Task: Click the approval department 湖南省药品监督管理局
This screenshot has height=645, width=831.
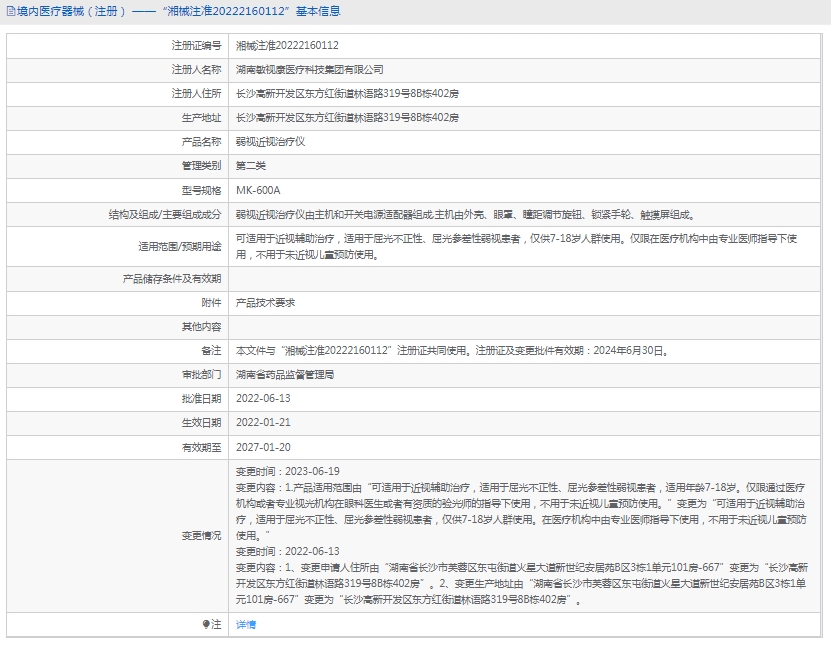Action: tap(285, 374)
